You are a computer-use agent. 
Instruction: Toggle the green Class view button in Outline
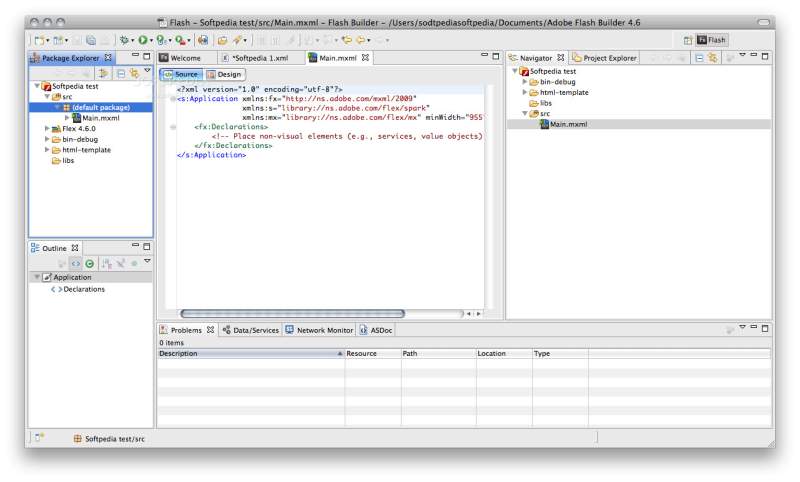[90, 264]
